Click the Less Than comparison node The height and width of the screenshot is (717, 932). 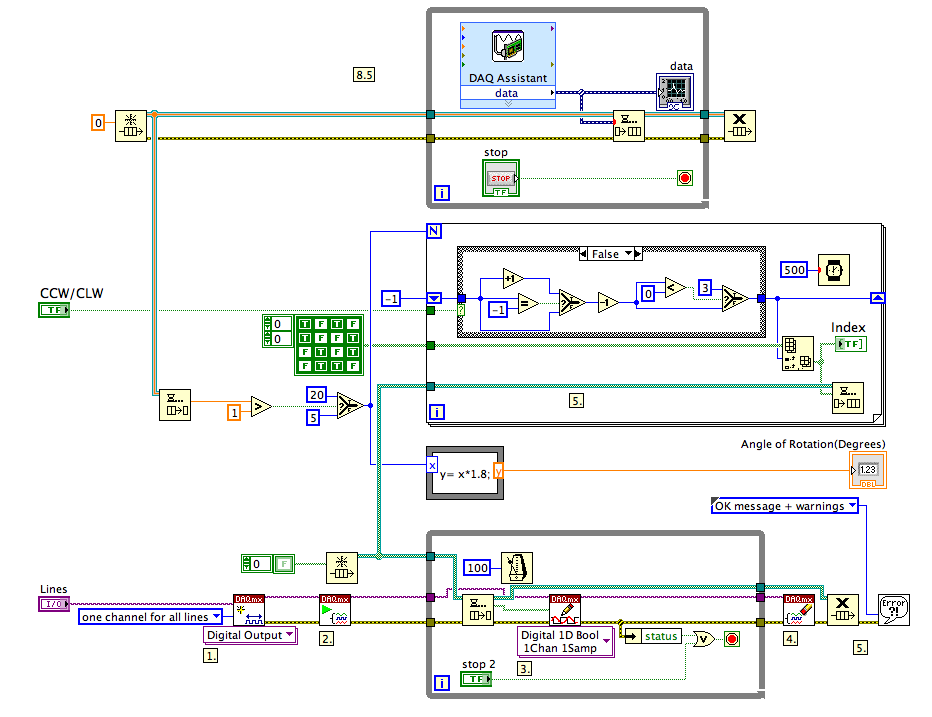[x=675, y=288]
